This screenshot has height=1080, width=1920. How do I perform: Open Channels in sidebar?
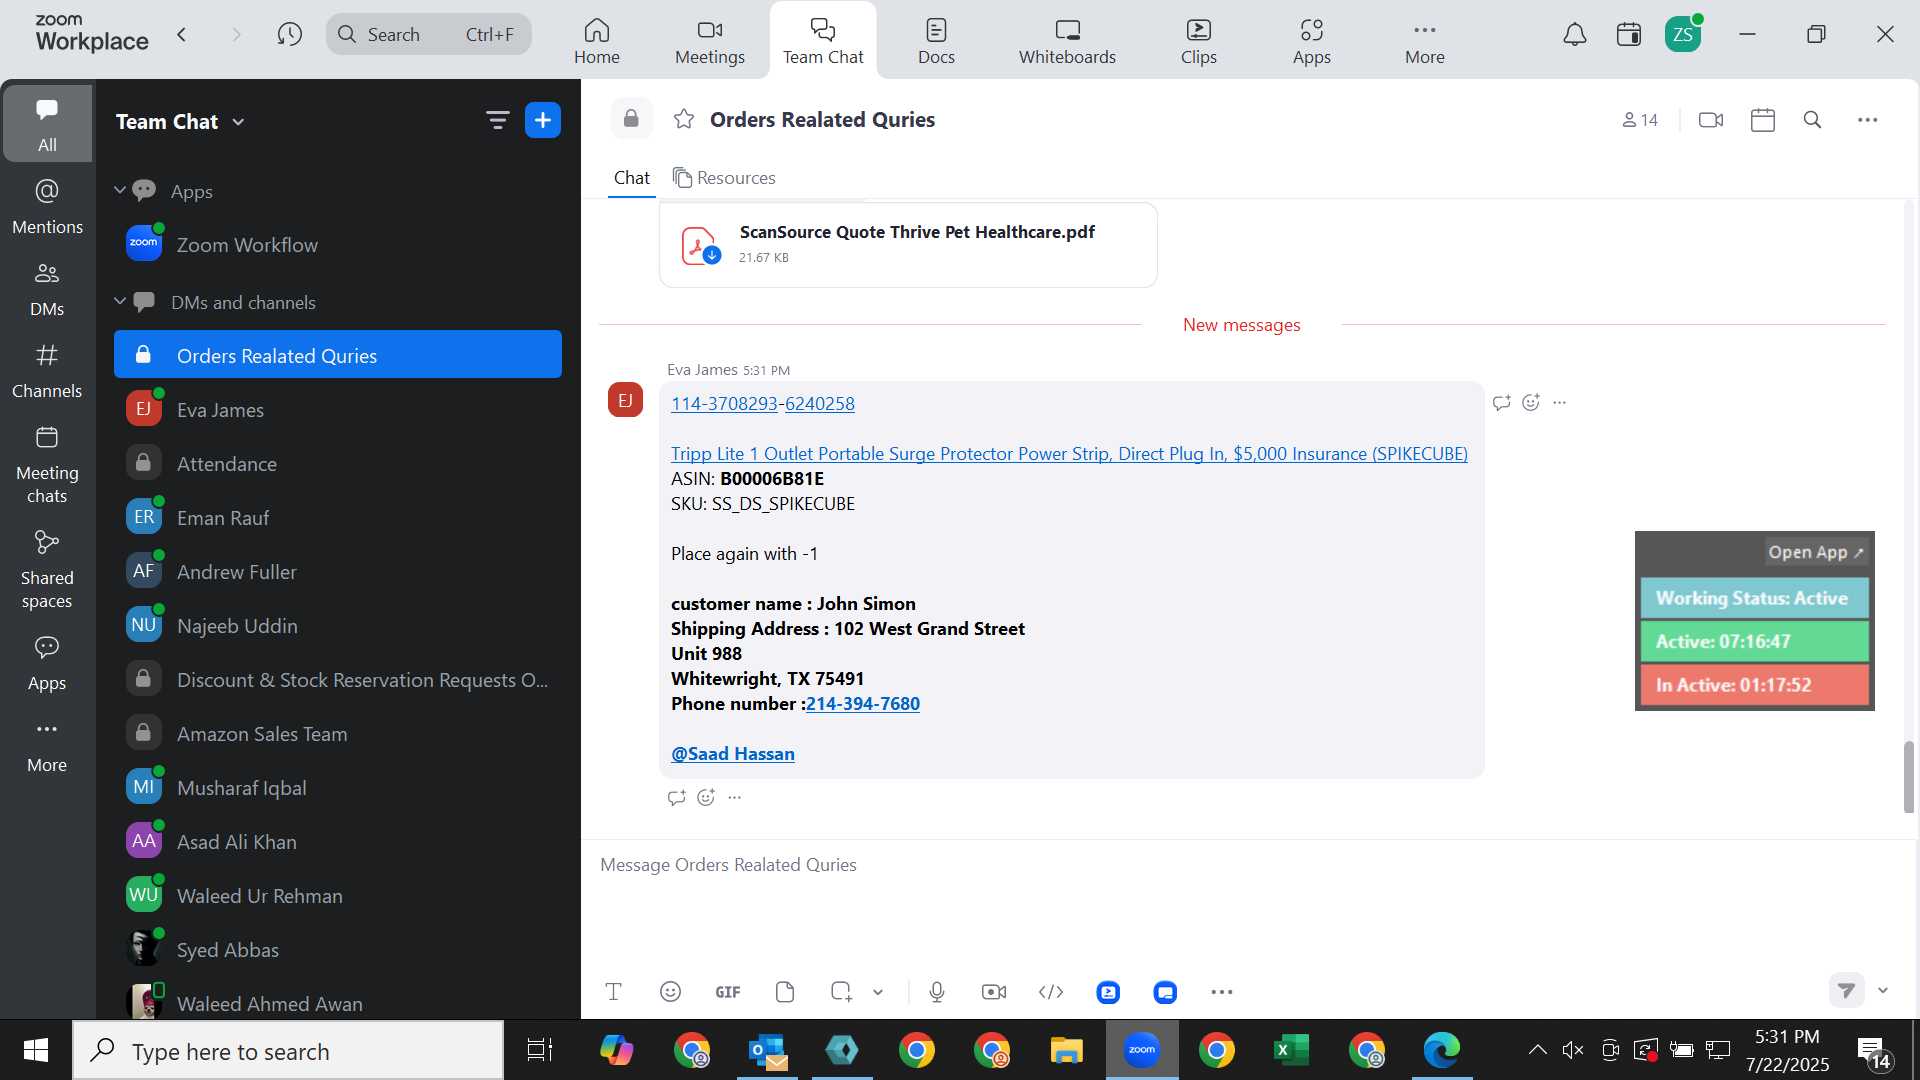coord(47,371)
